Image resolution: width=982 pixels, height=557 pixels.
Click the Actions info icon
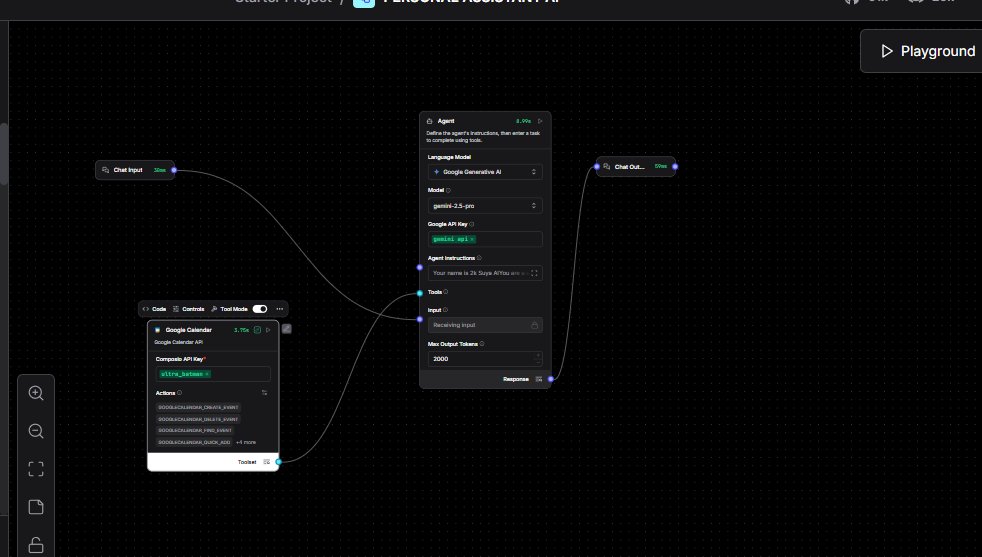179,393
